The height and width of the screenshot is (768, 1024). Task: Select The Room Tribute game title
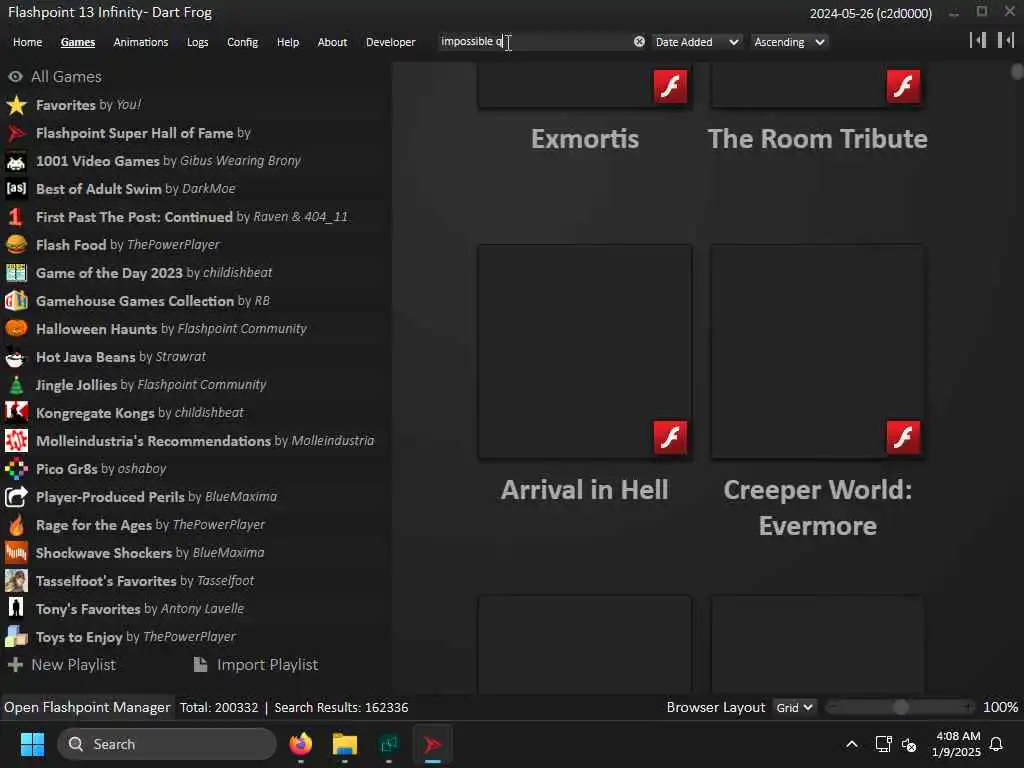(x=817, y=139)
